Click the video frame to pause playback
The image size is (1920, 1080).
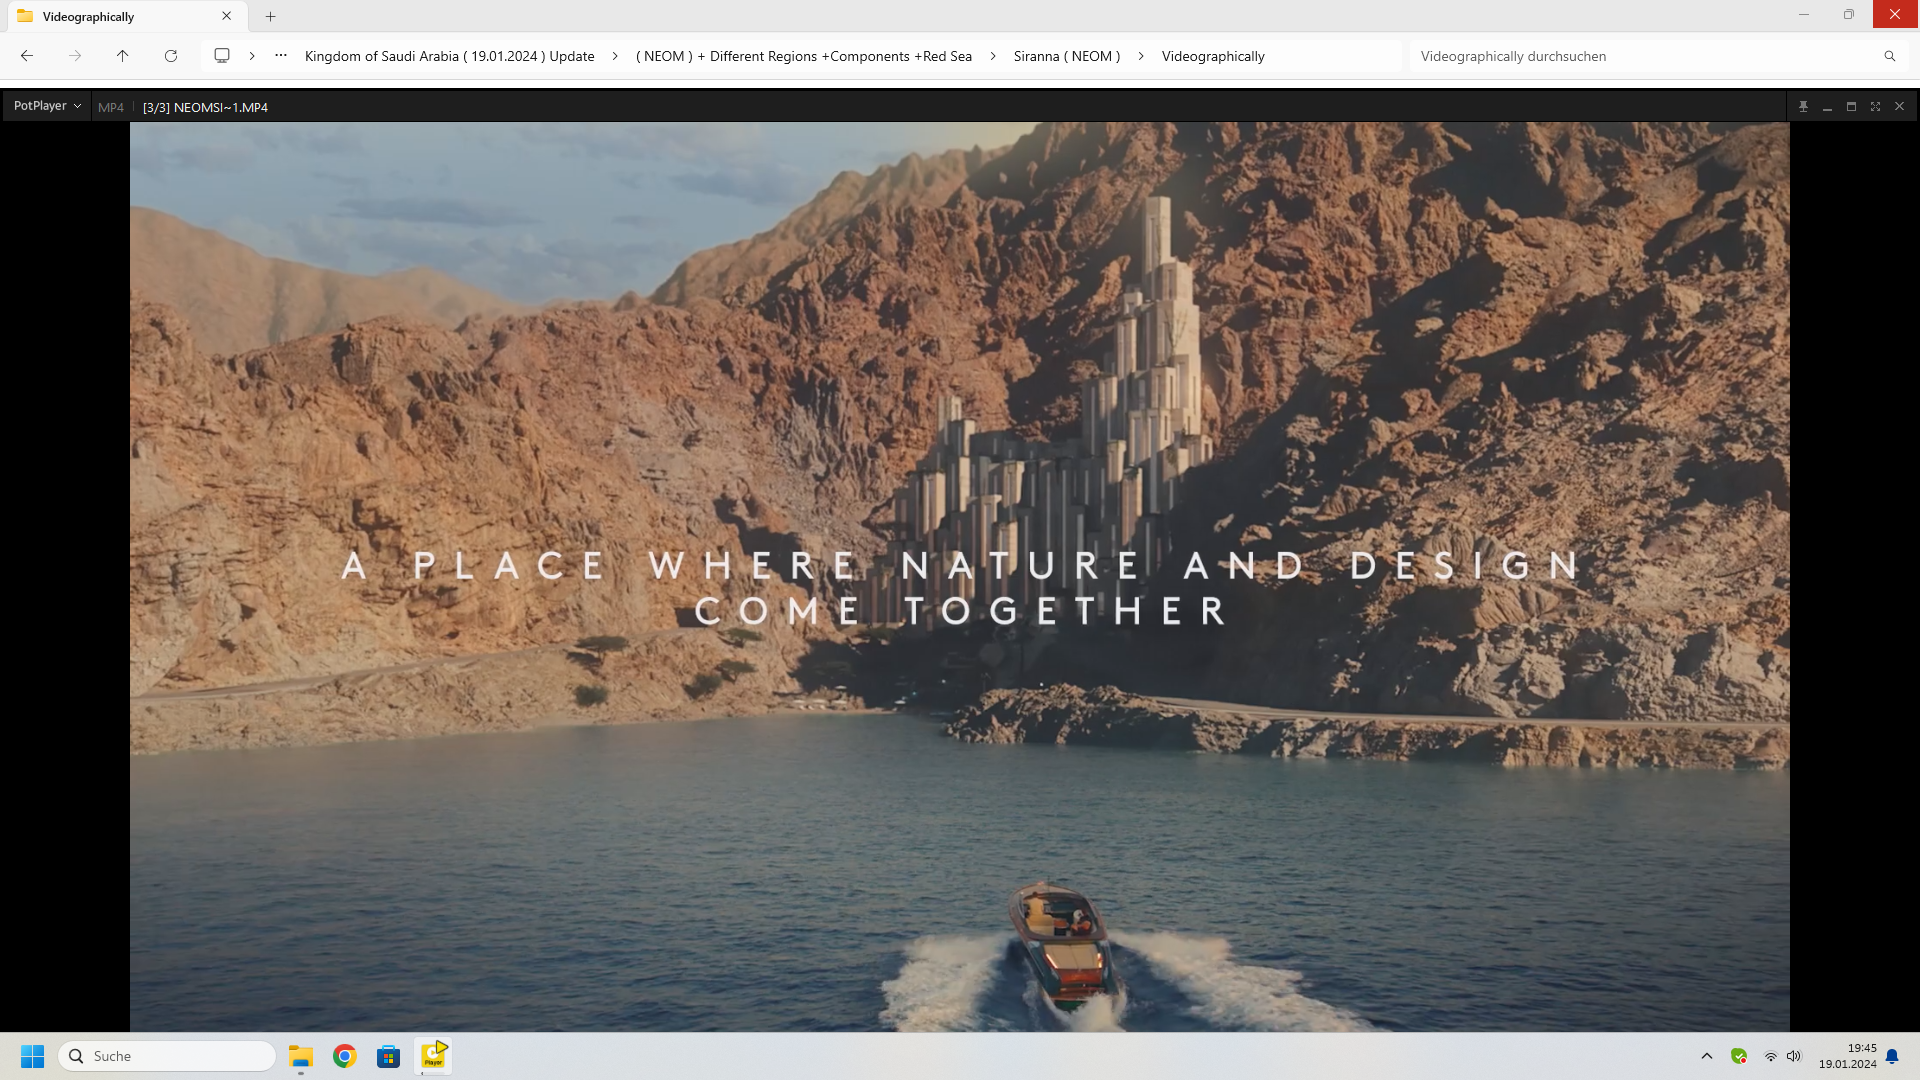[x=959, y=576]
